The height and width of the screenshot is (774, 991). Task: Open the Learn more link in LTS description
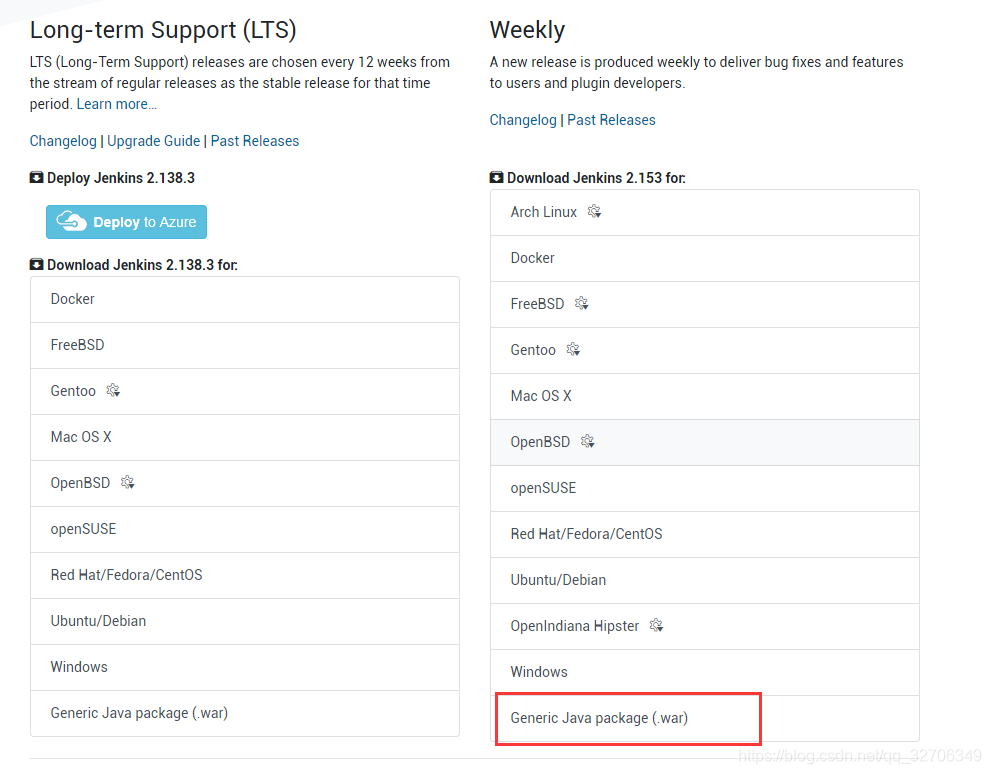tap(117, 104)
